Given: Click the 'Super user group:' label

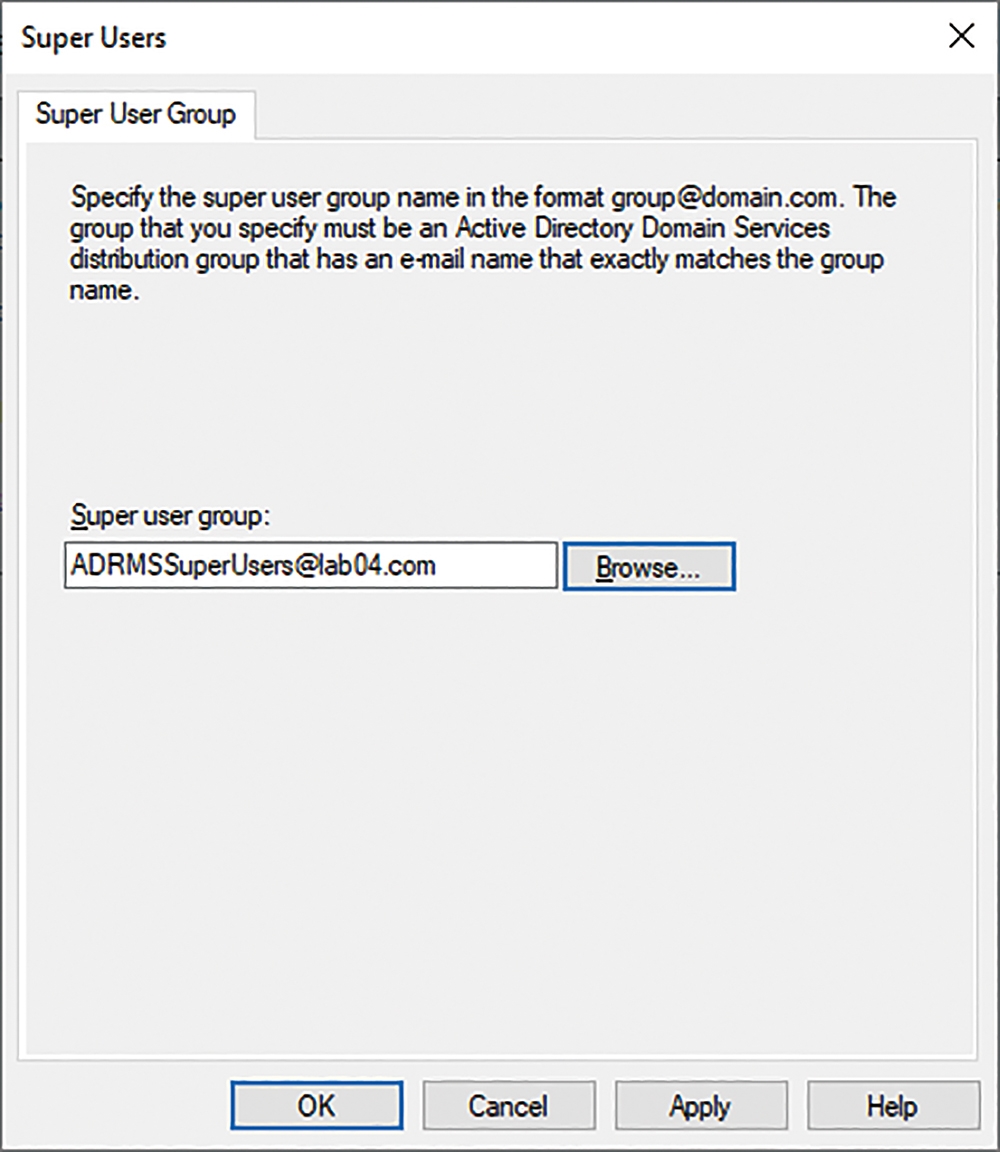Looking at the screenshot, I should point(170,516).
